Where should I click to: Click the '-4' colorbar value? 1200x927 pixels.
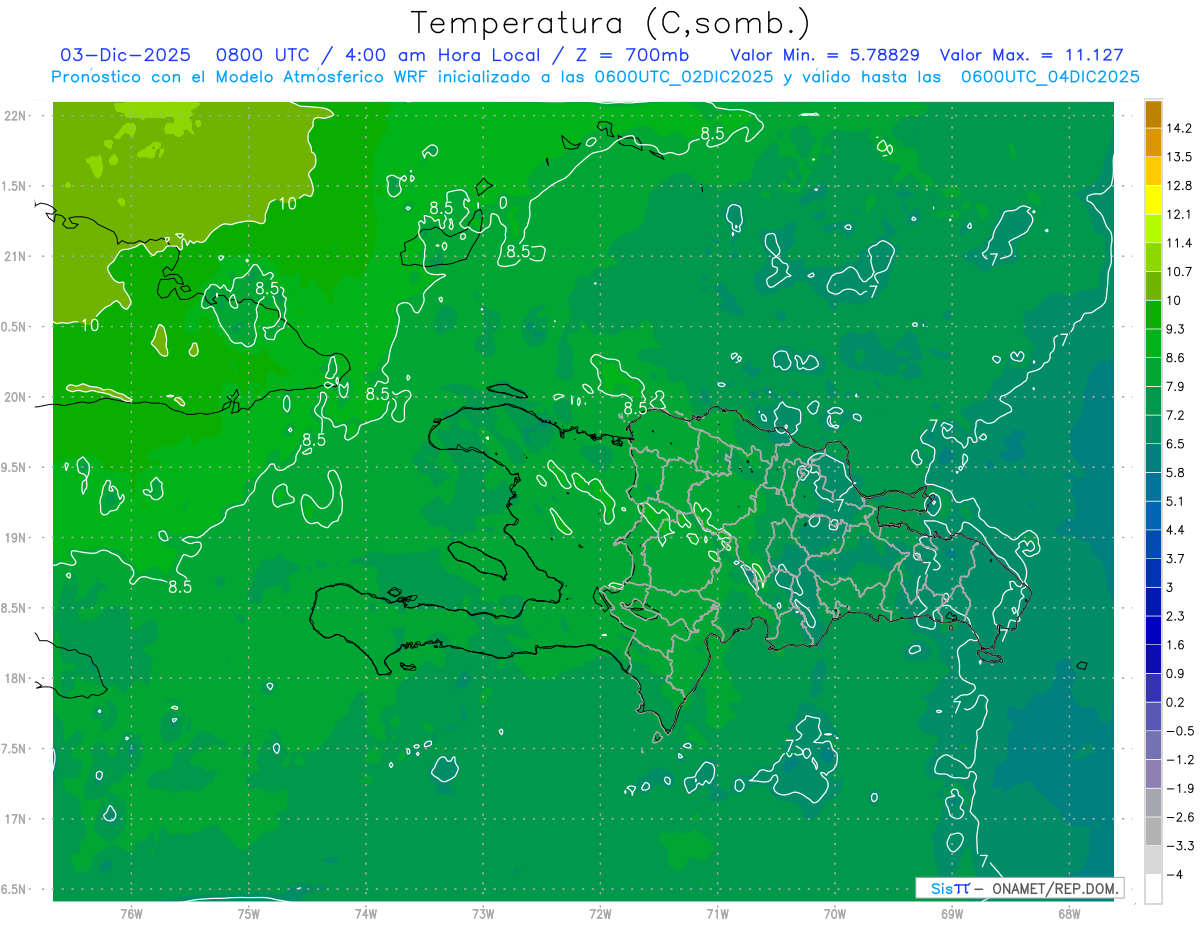coord(1176,874)
